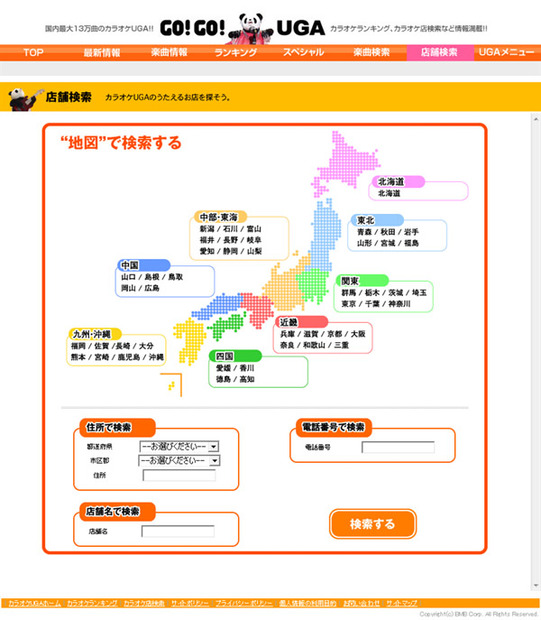This screenshot has width=541, height=620.
Task: Click the 宮城 prefecture link
Action: [x=388, y=243]
